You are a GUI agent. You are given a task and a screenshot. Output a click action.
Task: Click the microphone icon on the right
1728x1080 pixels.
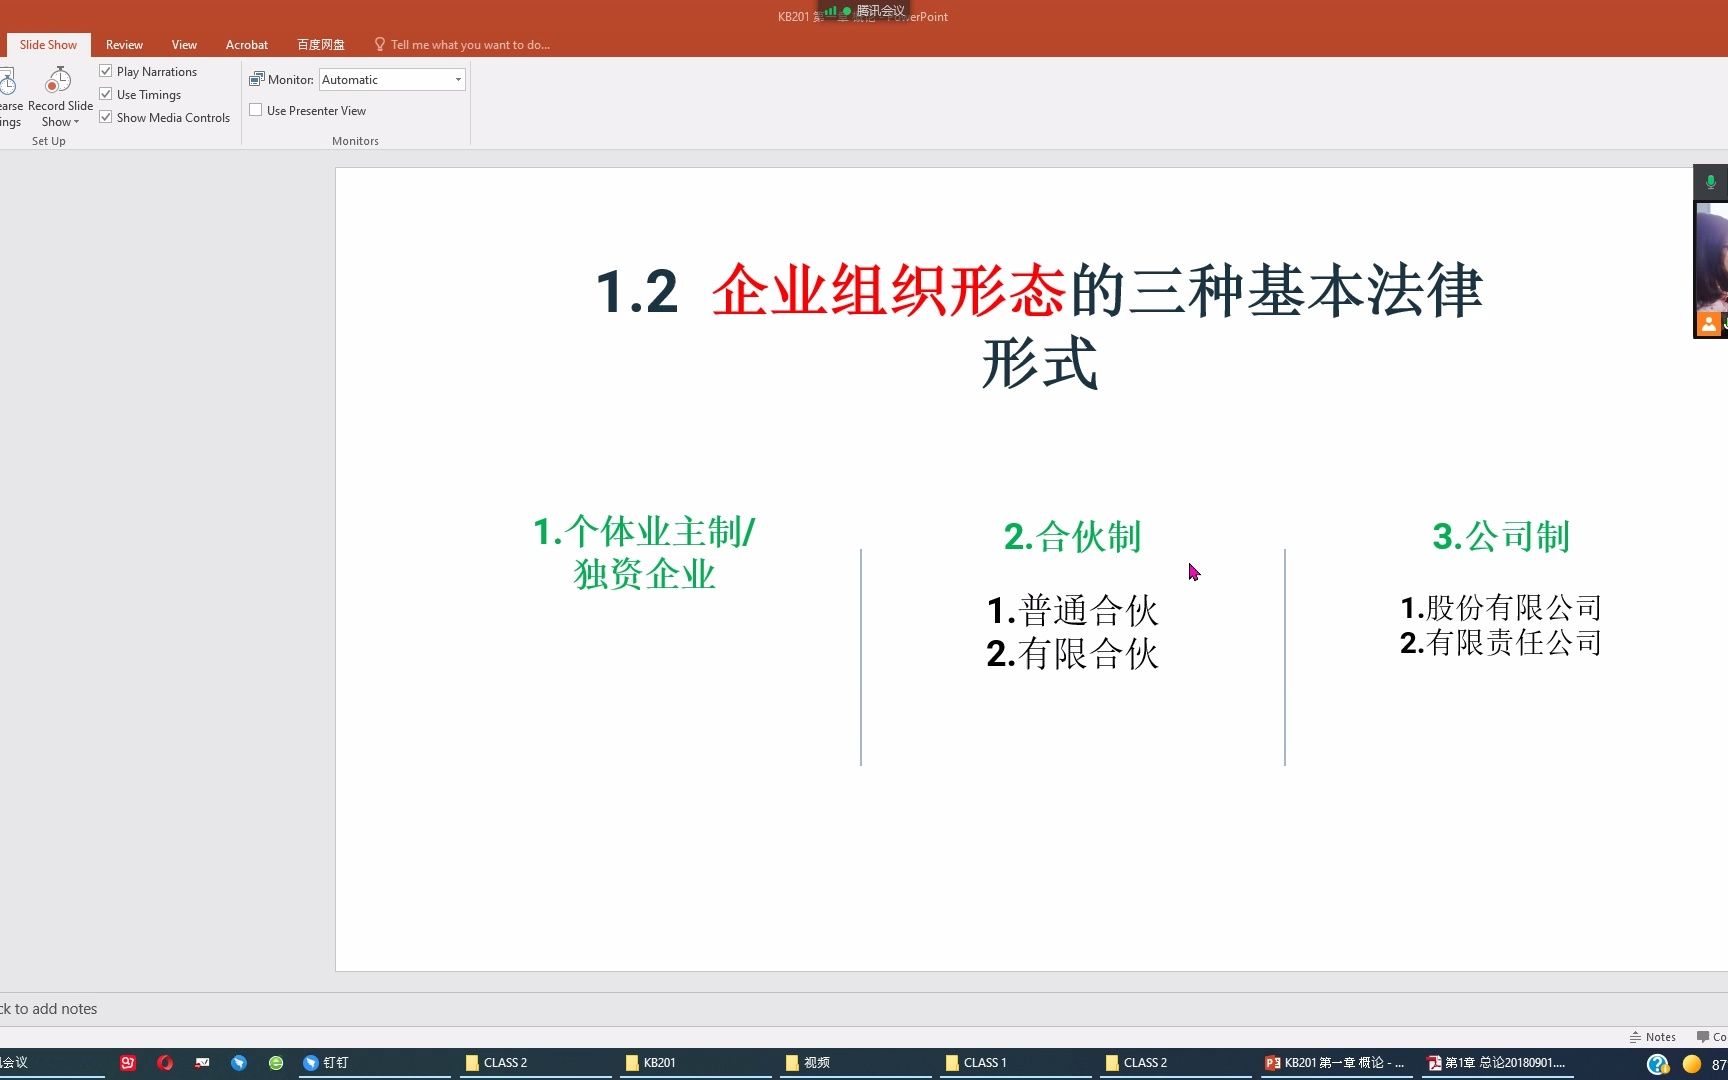point(1710,181)
